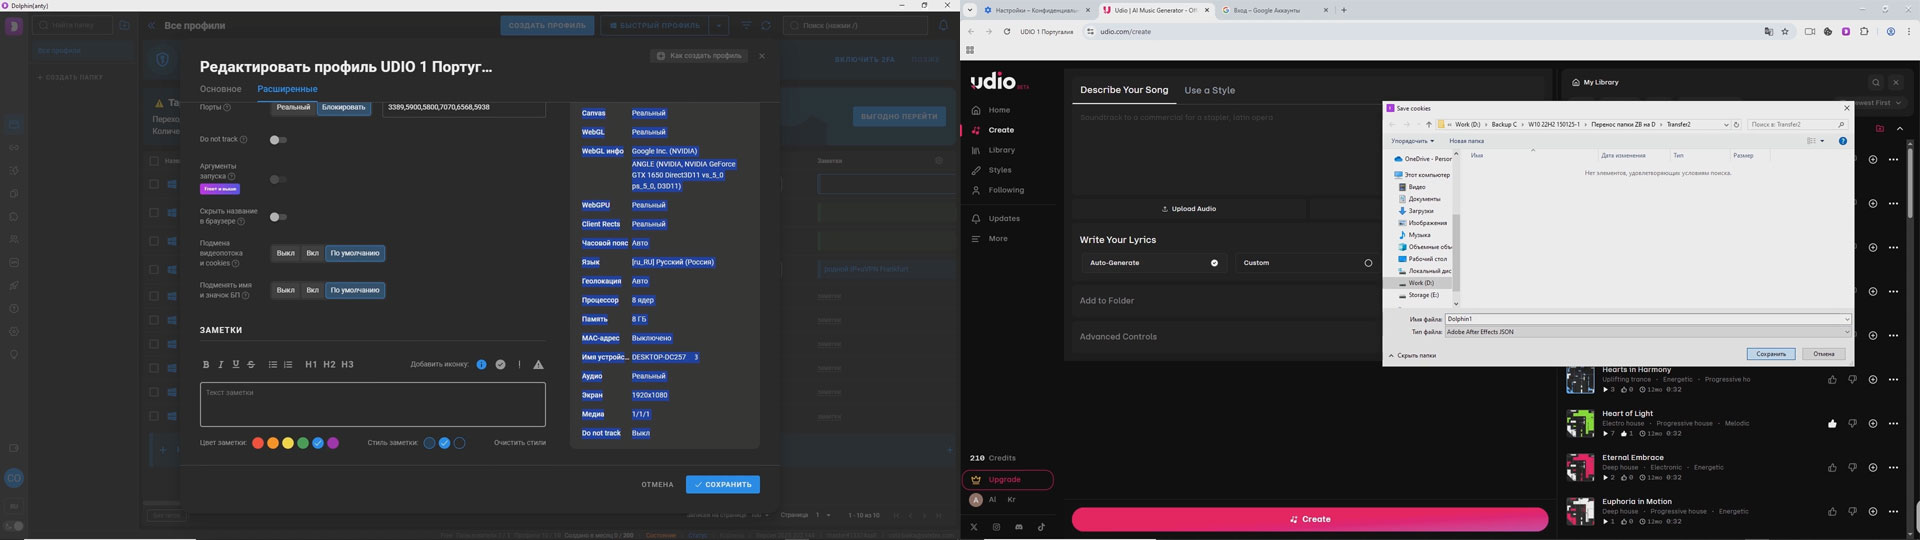Open the file name history dropdown
This screenshot has height=540, width=1920.
(x=1847, y=319)
